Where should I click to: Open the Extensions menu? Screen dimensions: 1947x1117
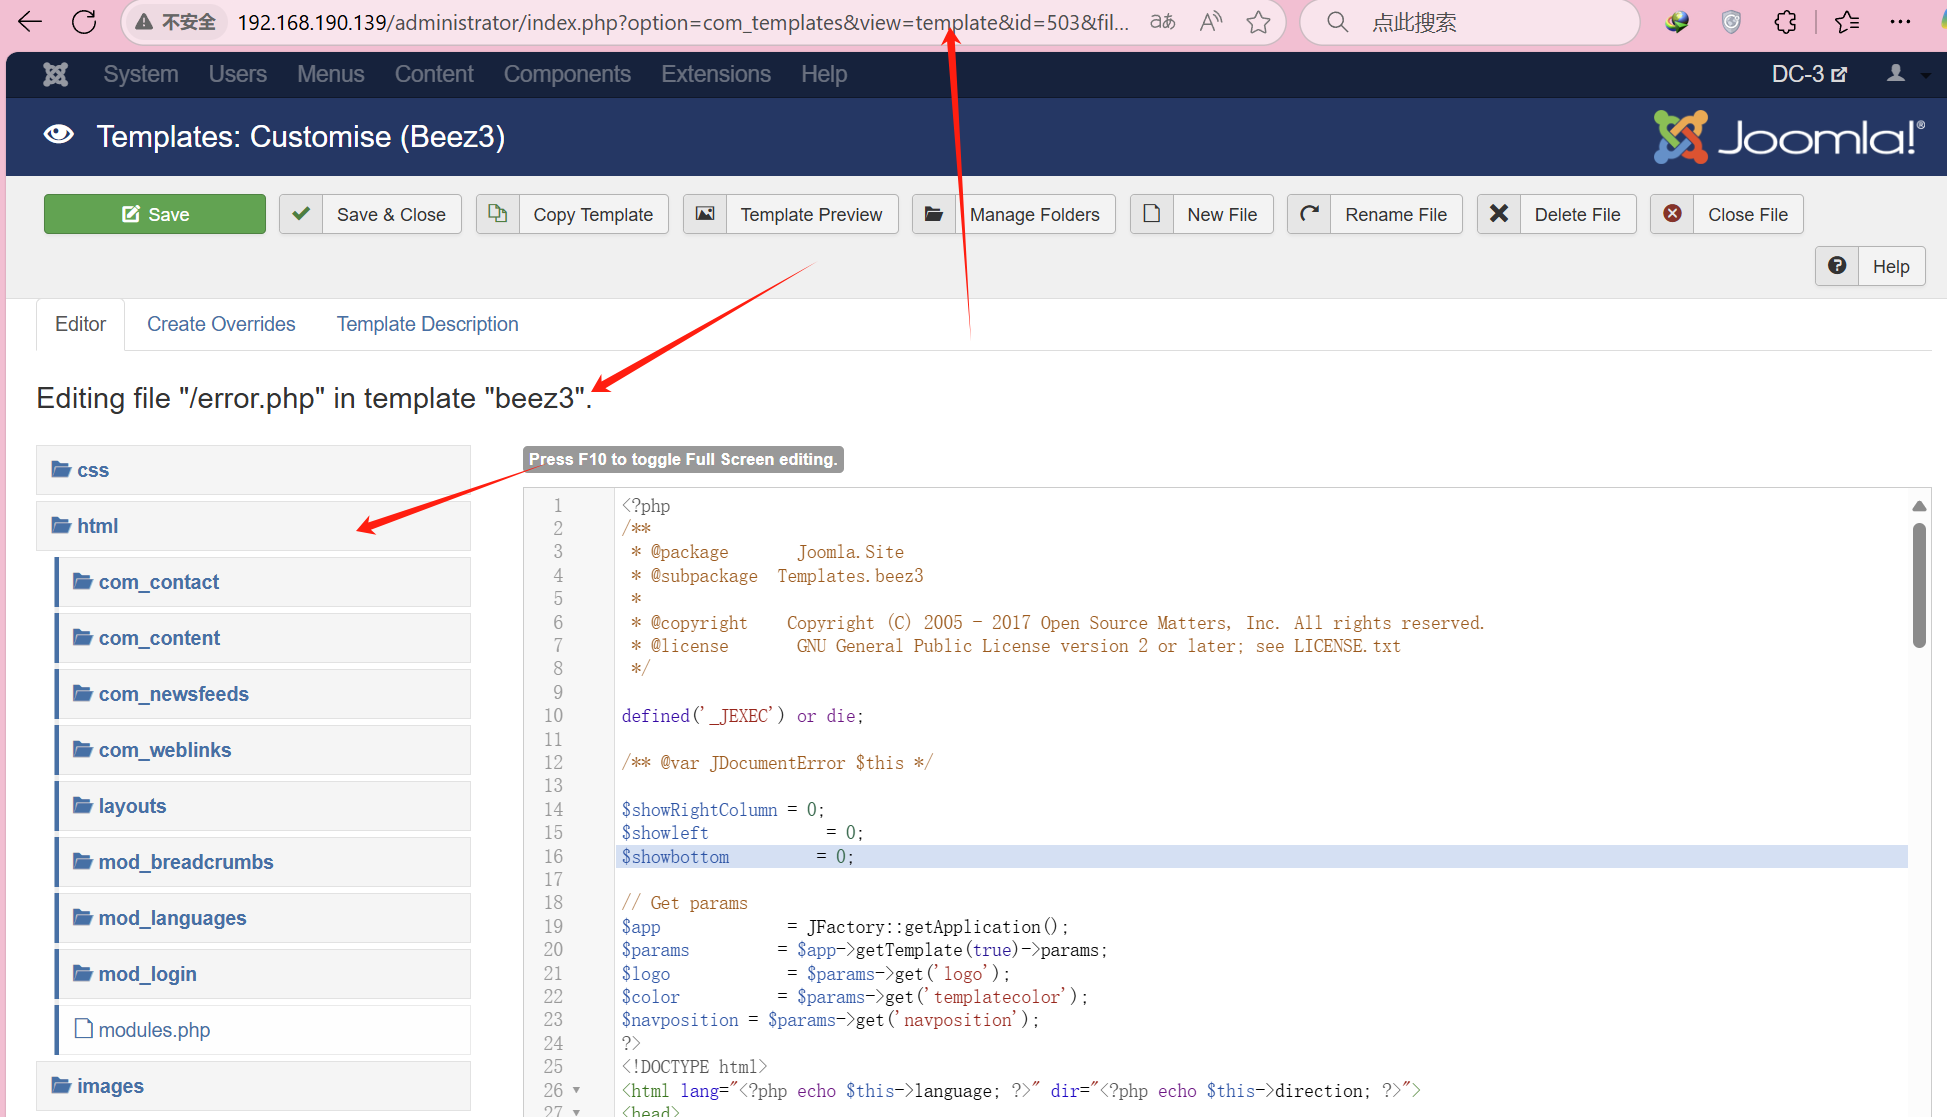tap(715, 74)
